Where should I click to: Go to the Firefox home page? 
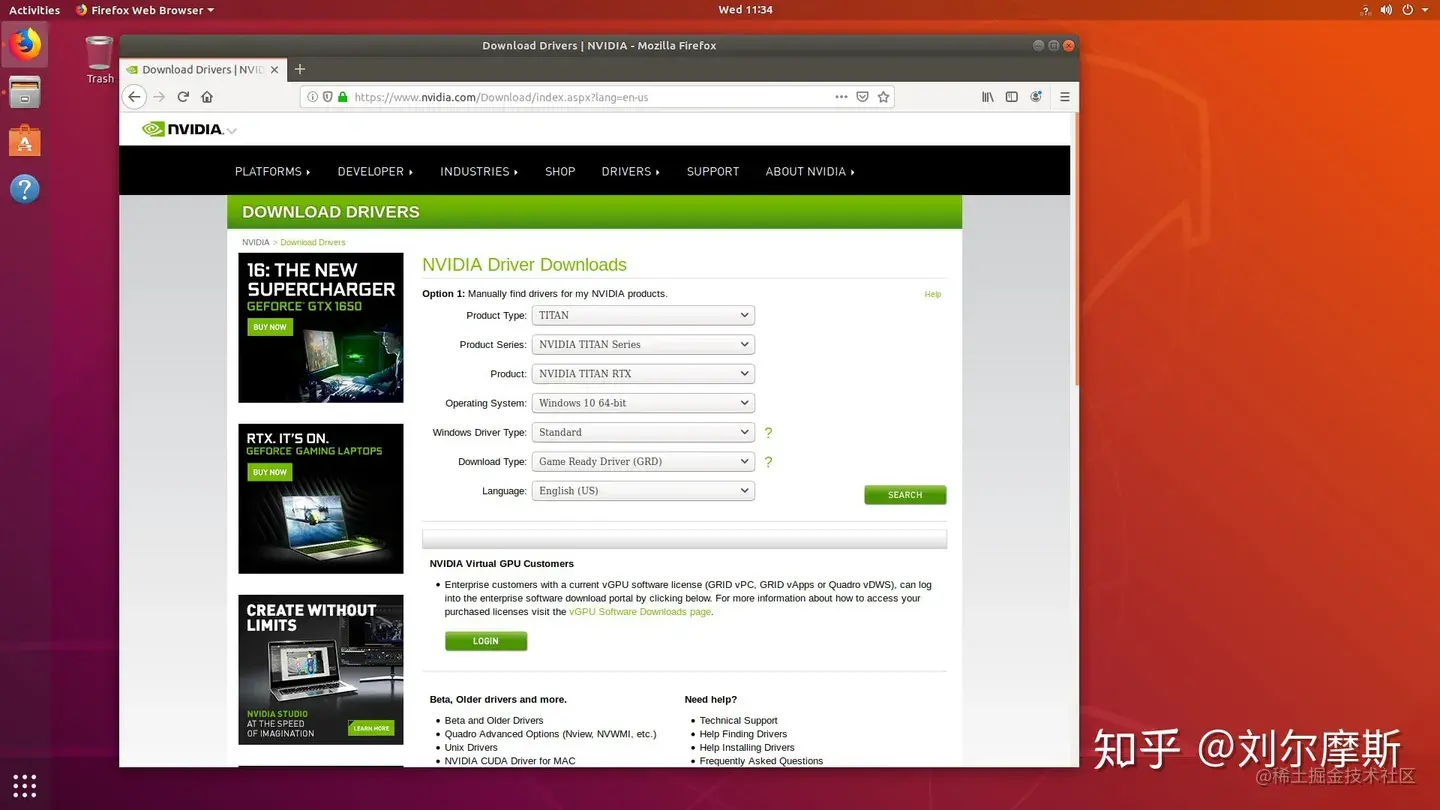point(207,97)
